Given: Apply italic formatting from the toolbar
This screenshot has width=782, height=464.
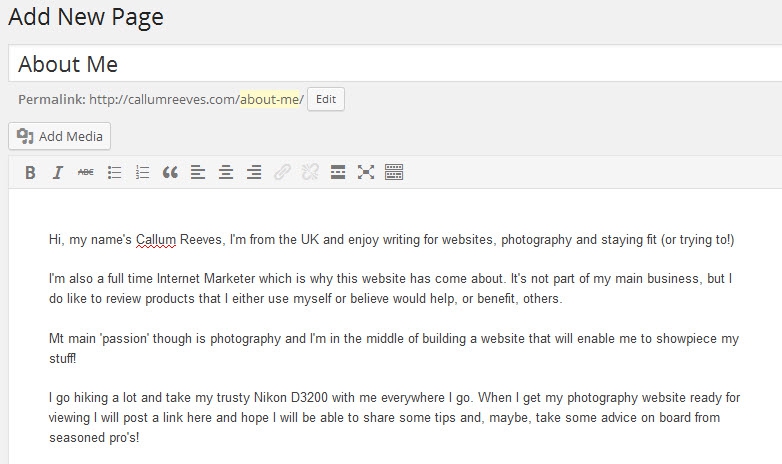Looking at the screenshot, I should [58, 173].
